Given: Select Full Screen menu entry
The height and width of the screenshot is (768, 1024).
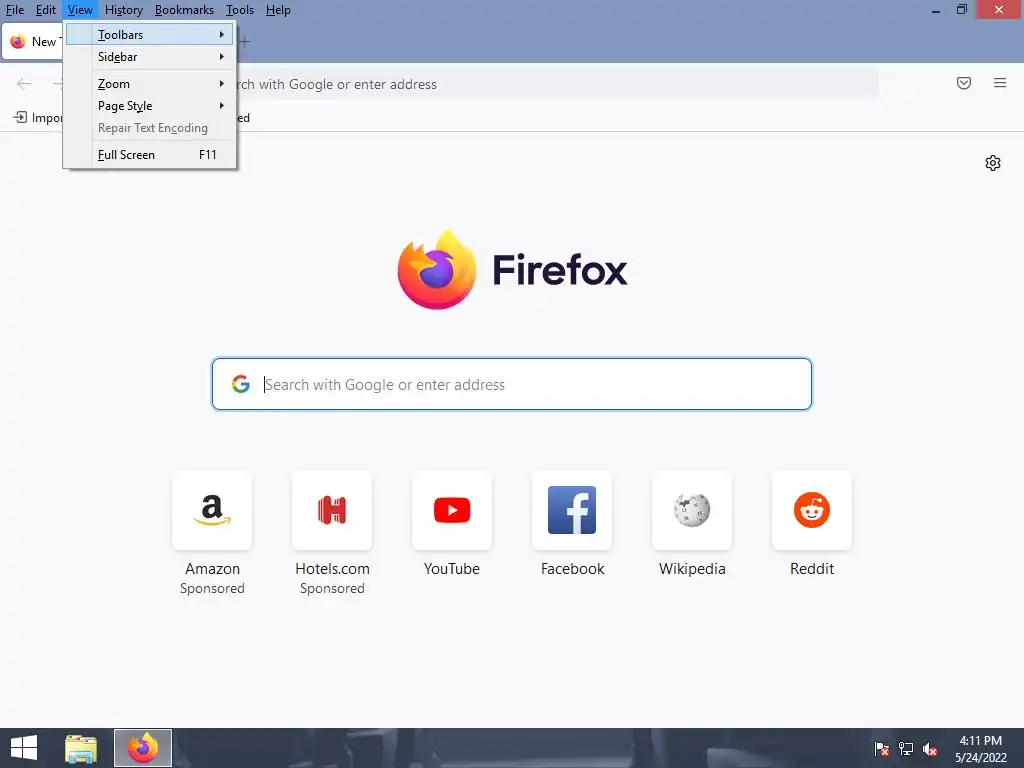Looking at the screenshot, I should tap(150, 155).
